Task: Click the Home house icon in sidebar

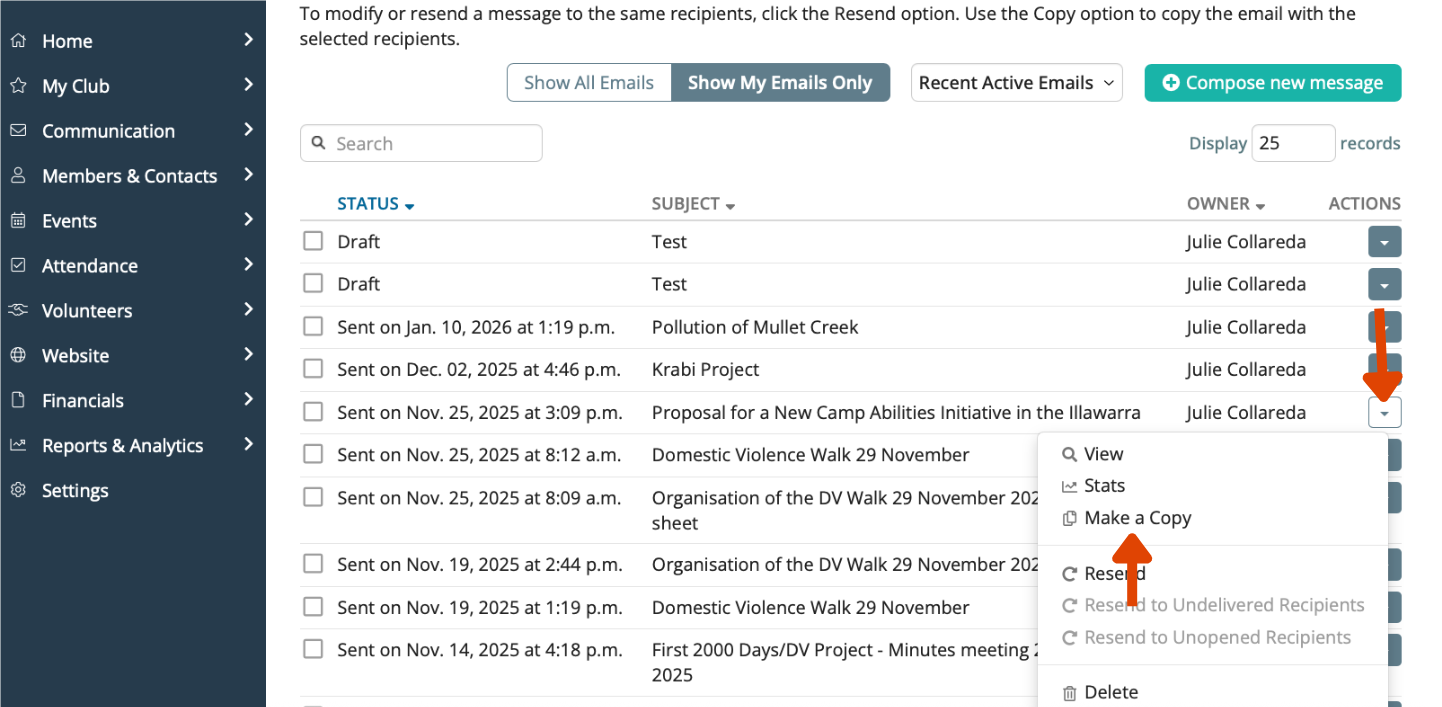Action: point(17,41)
